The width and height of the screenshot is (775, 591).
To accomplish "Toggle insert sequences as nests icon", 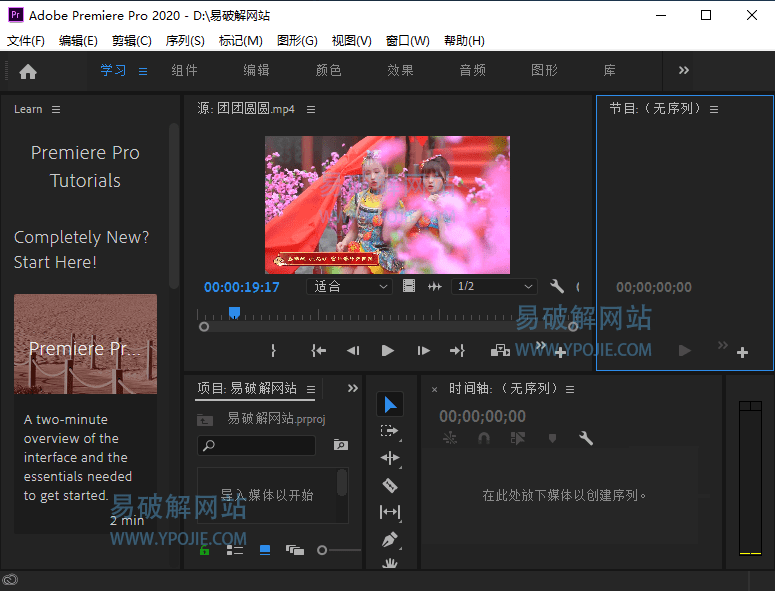I will point(450,438).
